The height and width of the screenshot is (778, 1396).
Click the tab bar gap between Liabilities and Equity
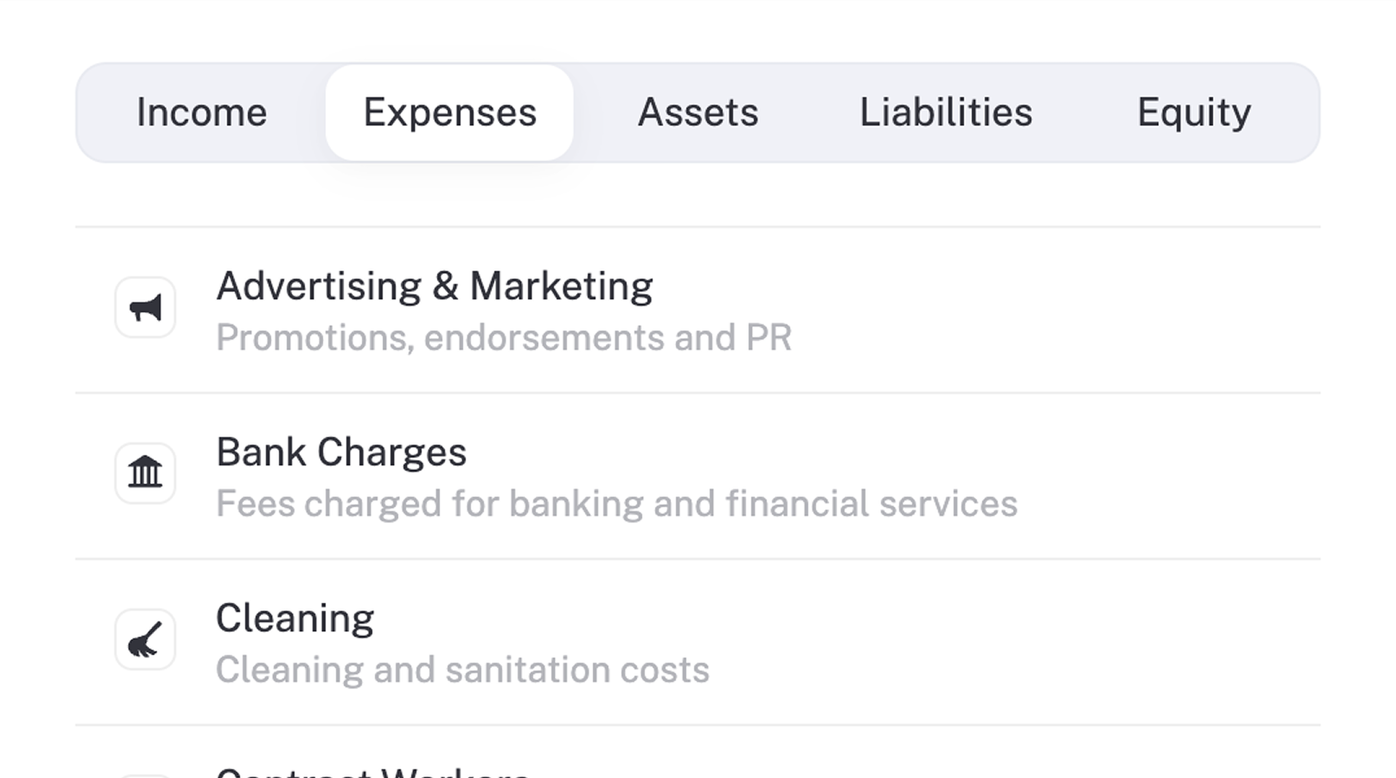point(1085,113)
